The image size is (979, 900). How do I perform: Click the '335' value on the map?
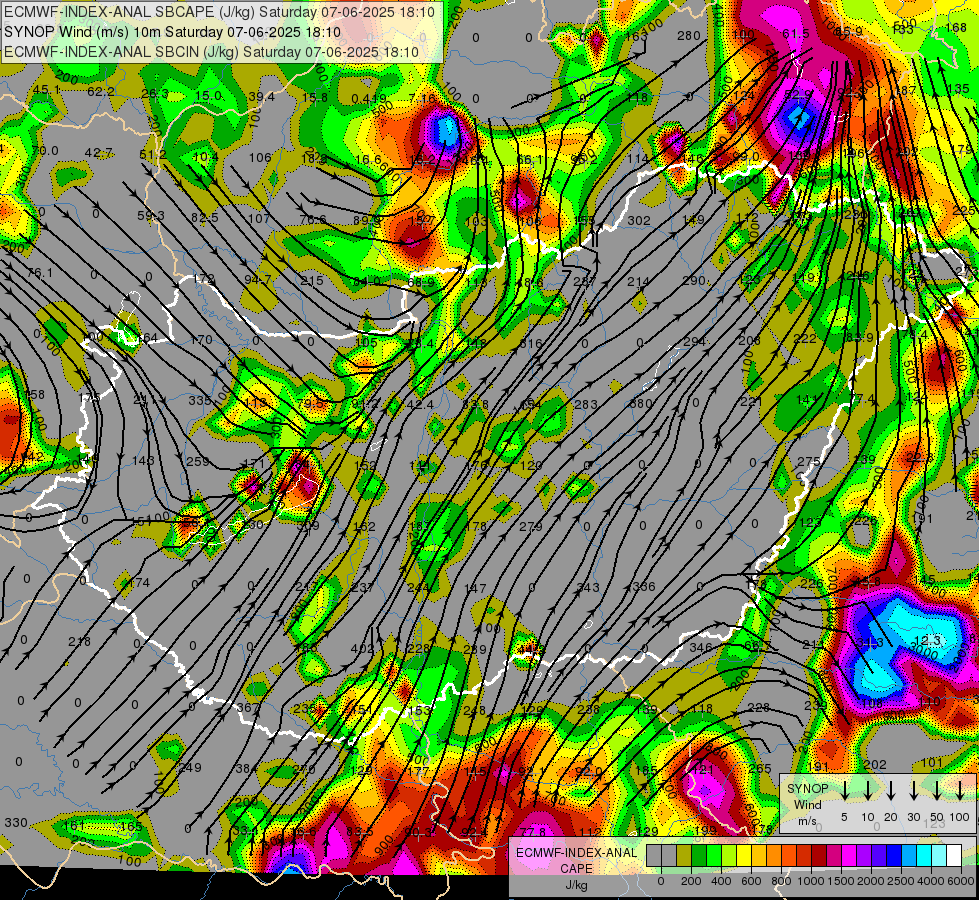point(199,400)
